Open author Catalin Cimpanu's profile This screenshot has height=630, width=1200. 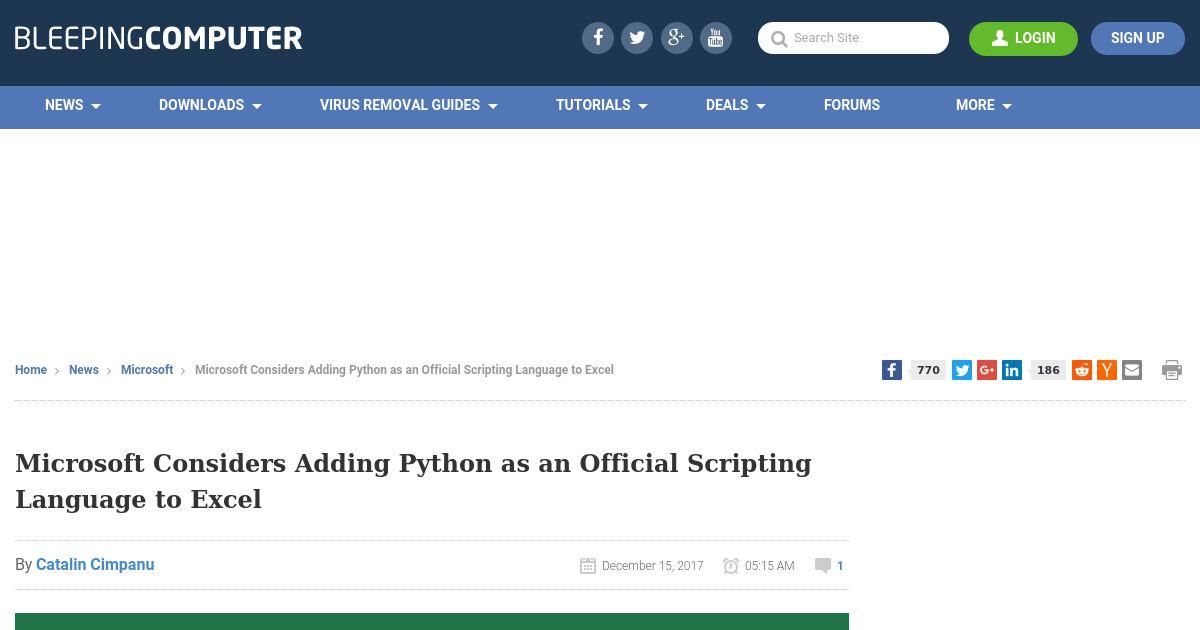click(x=95, y=565)
